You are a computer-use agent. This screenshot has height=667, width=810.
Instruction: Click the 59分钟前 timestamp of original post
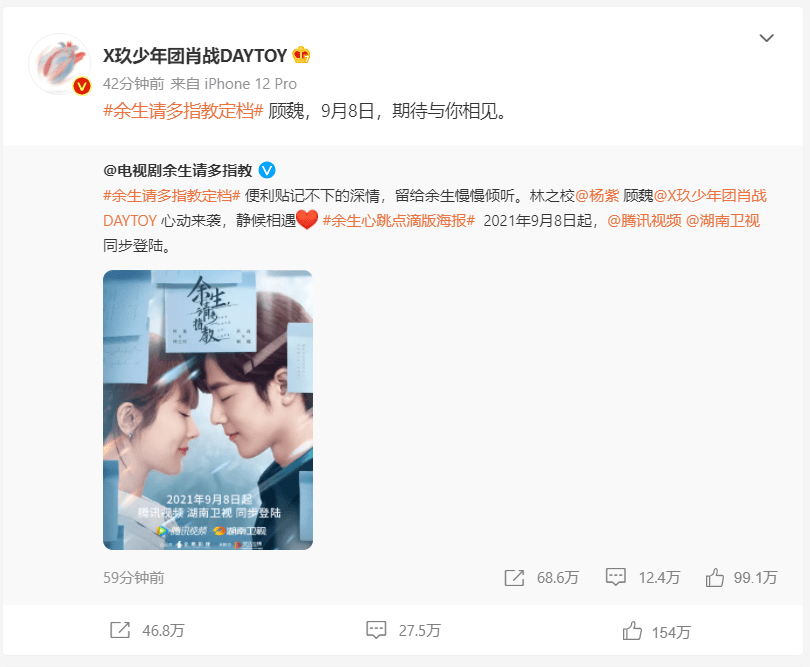(x=133, y=578)
